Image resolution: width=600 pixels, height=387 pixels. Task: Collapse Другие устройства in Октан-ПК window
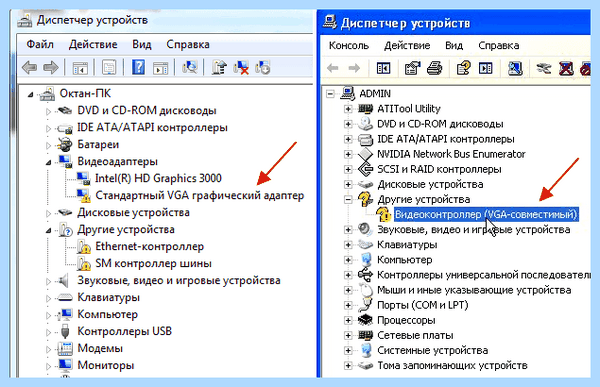click(x=49, y=230)
